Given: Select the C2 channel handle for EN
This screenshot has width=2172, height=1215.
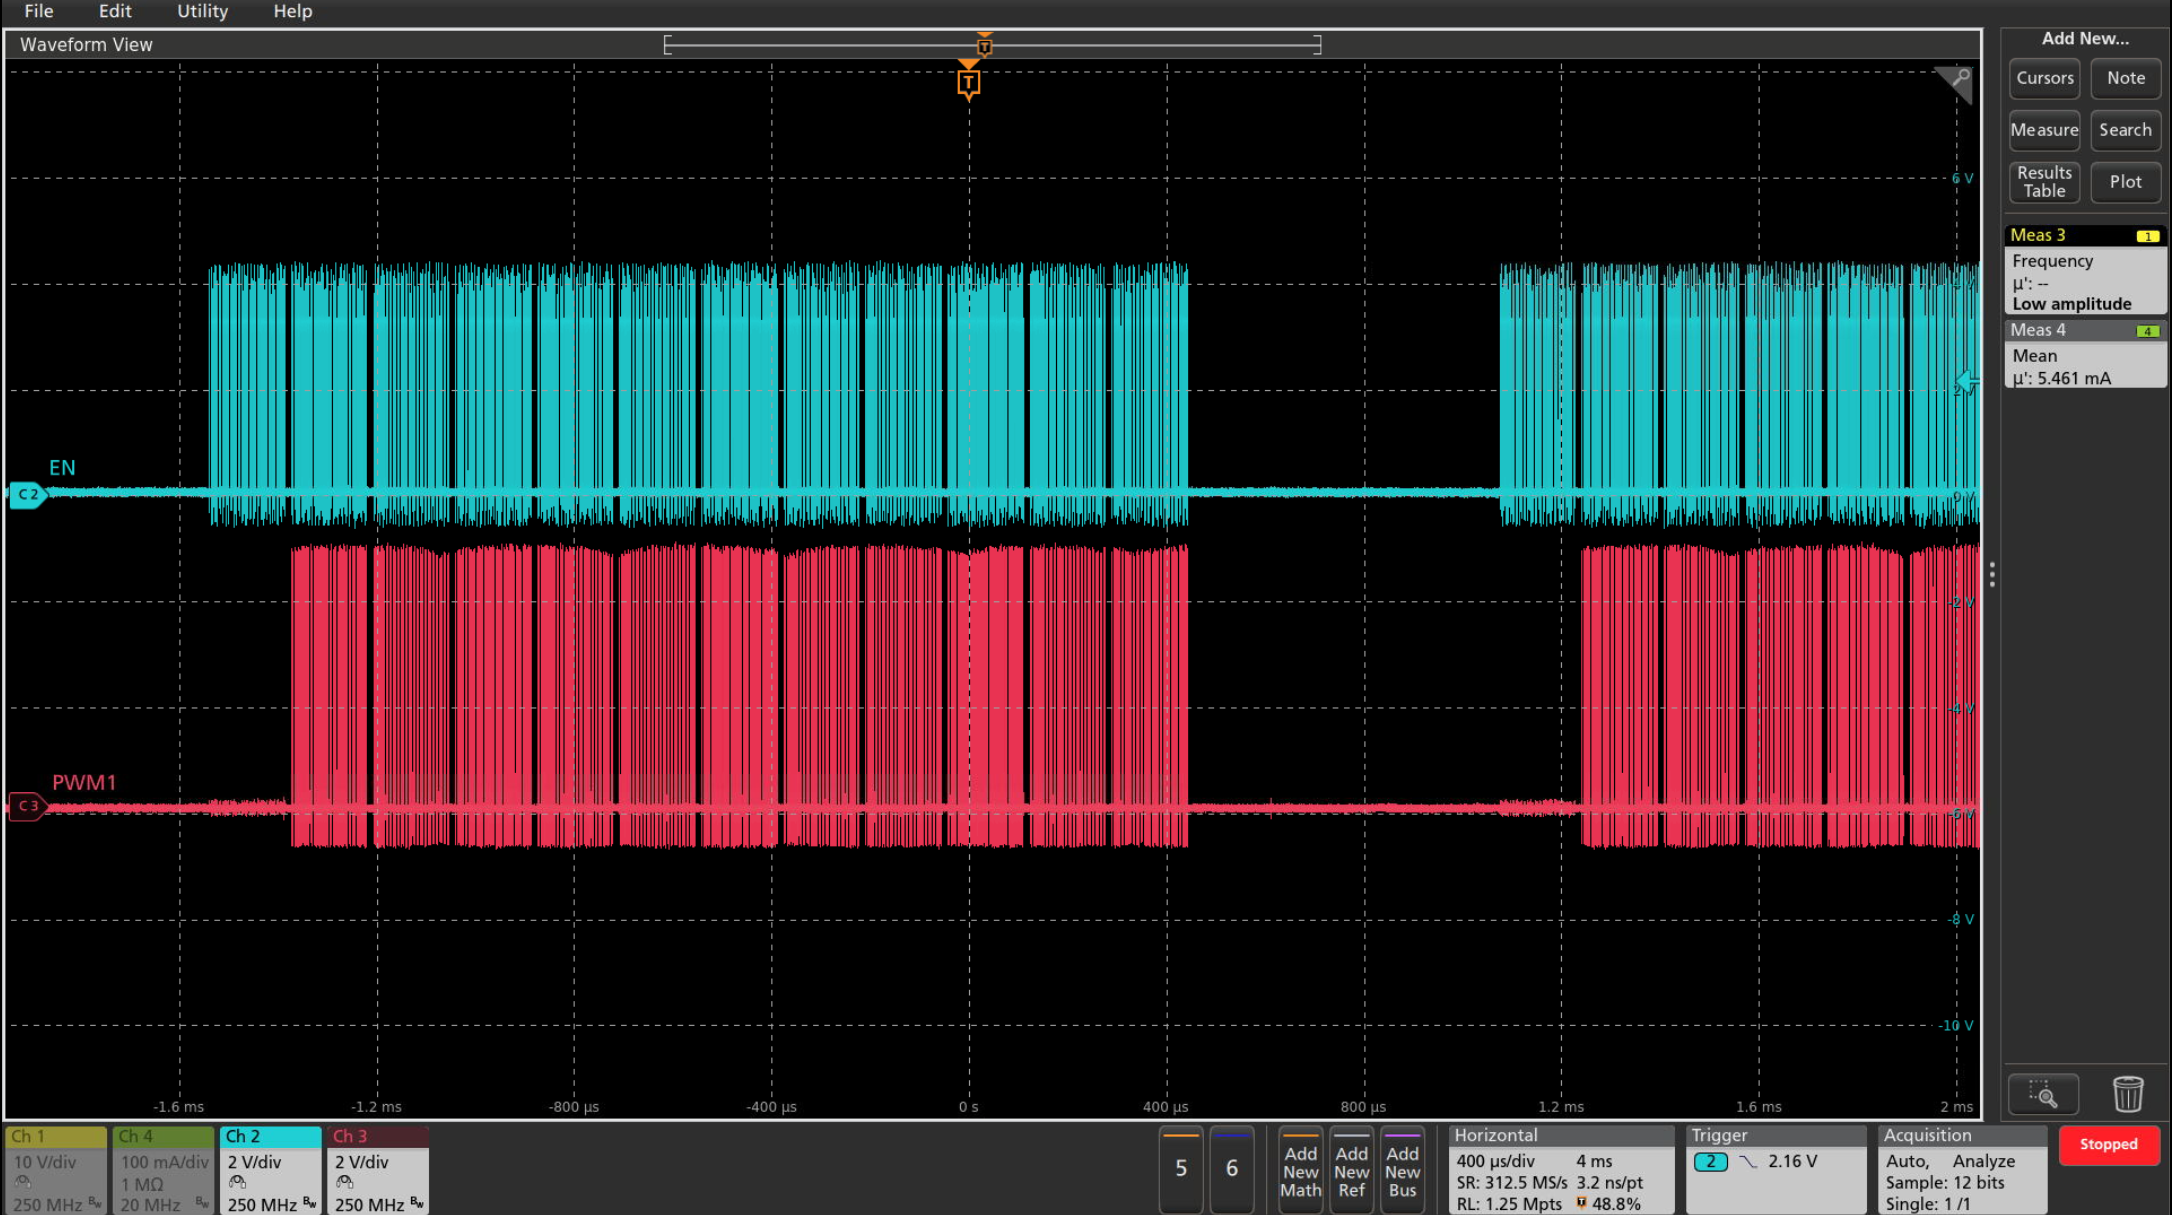Looking at the screenshot, I should coord(27,494).
